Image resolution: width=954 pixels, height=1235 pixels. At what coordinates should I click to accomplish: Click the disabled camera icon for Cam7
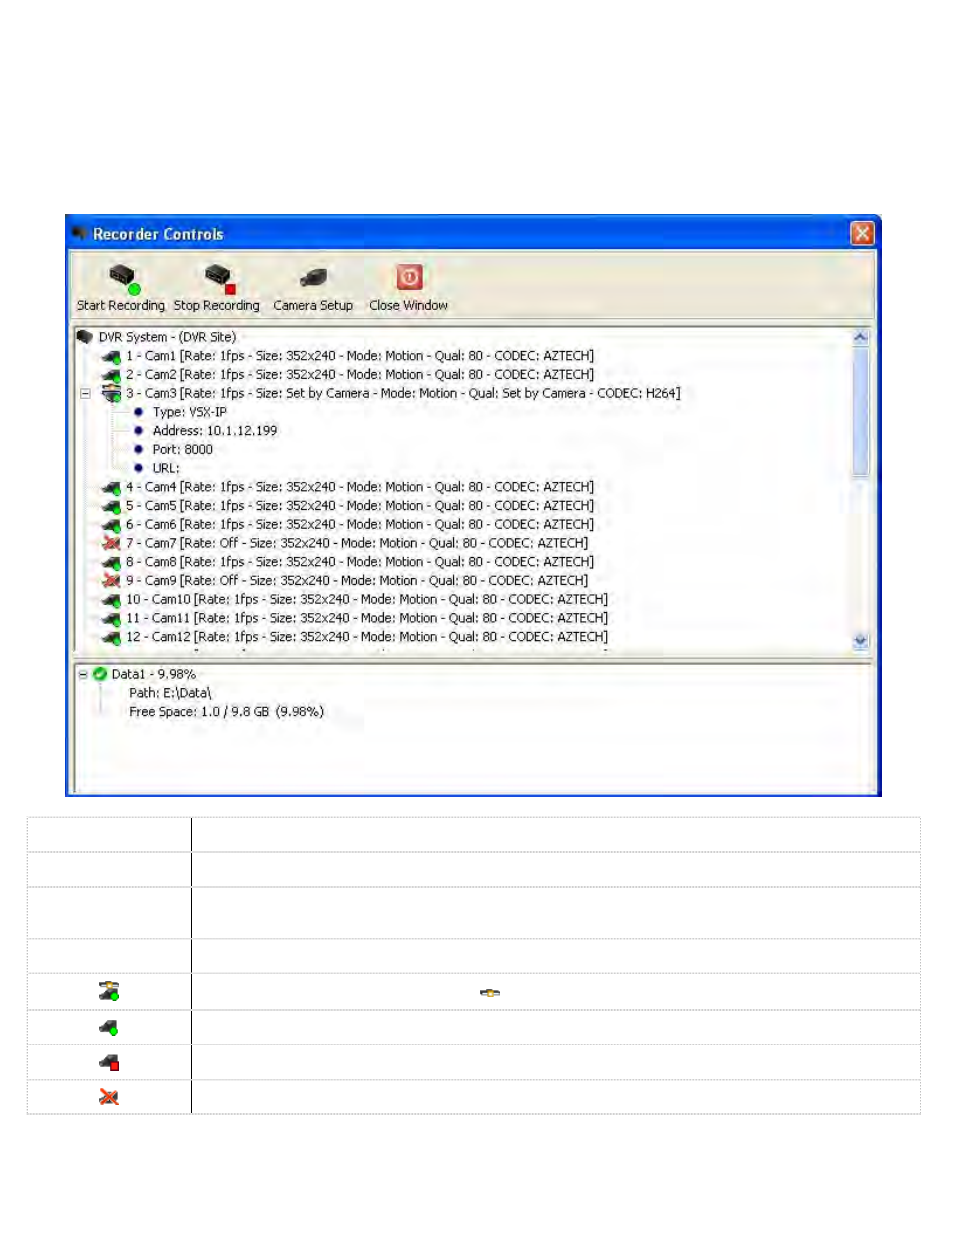tap(111, 544)
